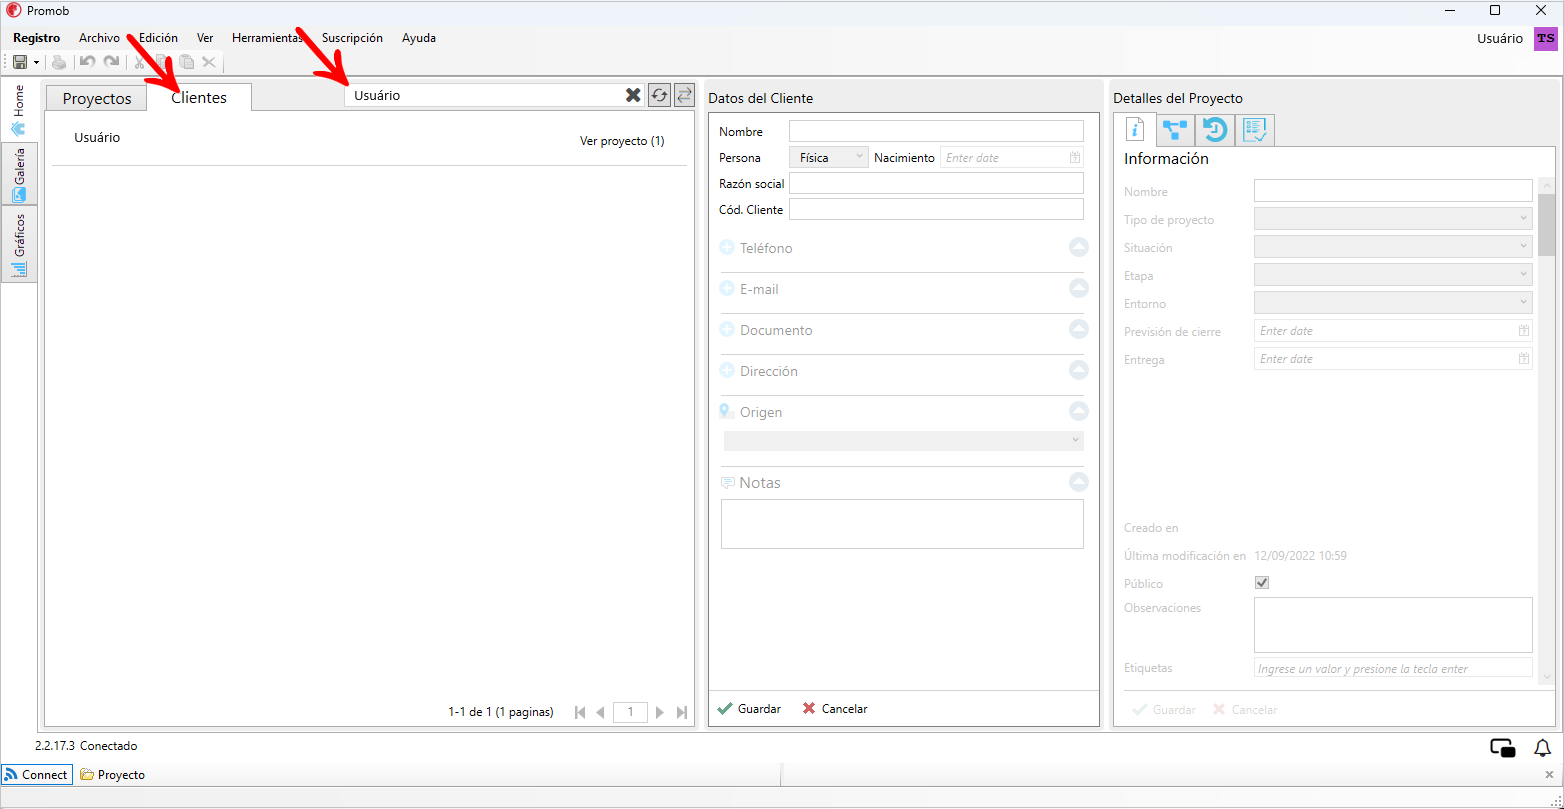Collapse the Dirección section arrow

click(x=1078, y=370)
